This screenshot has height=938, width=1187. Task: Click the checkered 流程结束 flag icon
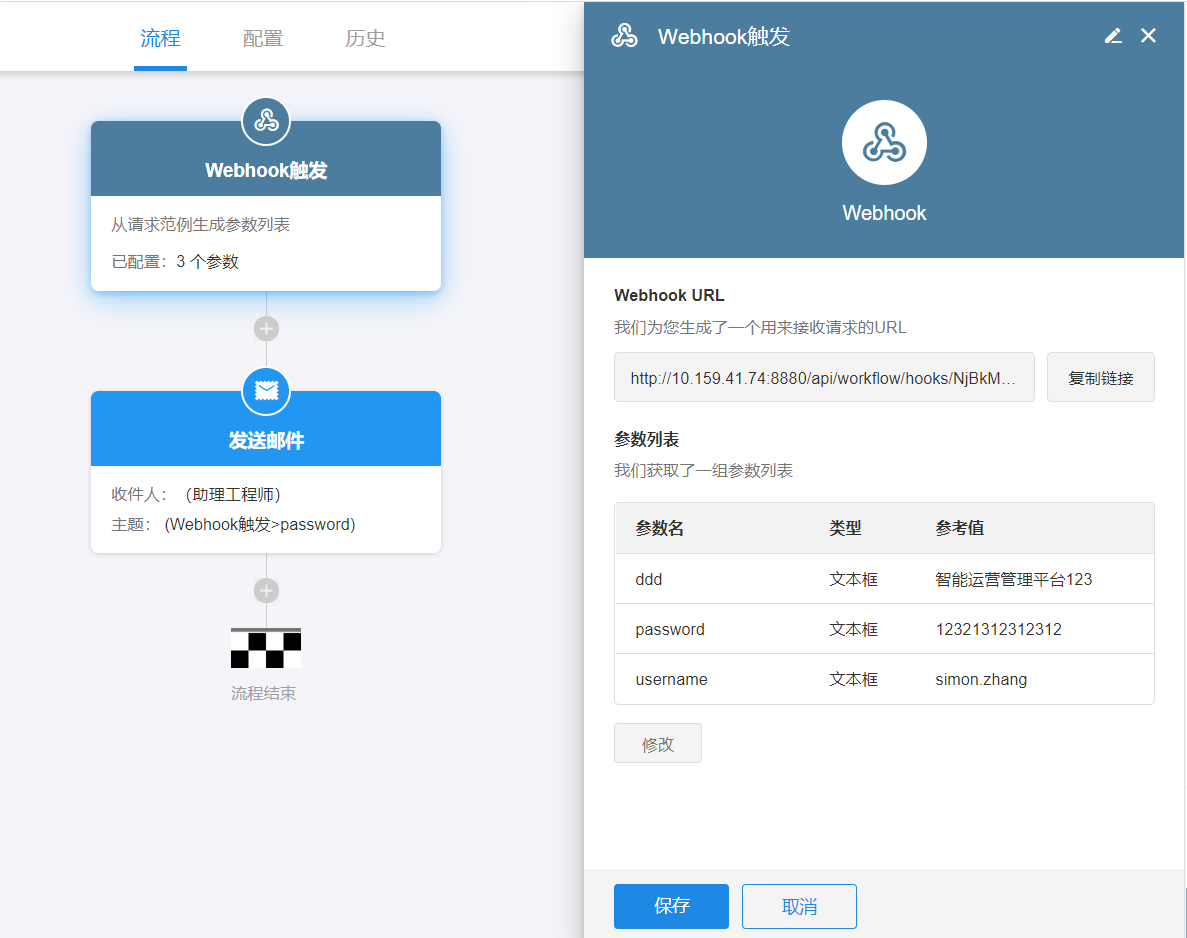pyautogui.click(x=266, y=648)
